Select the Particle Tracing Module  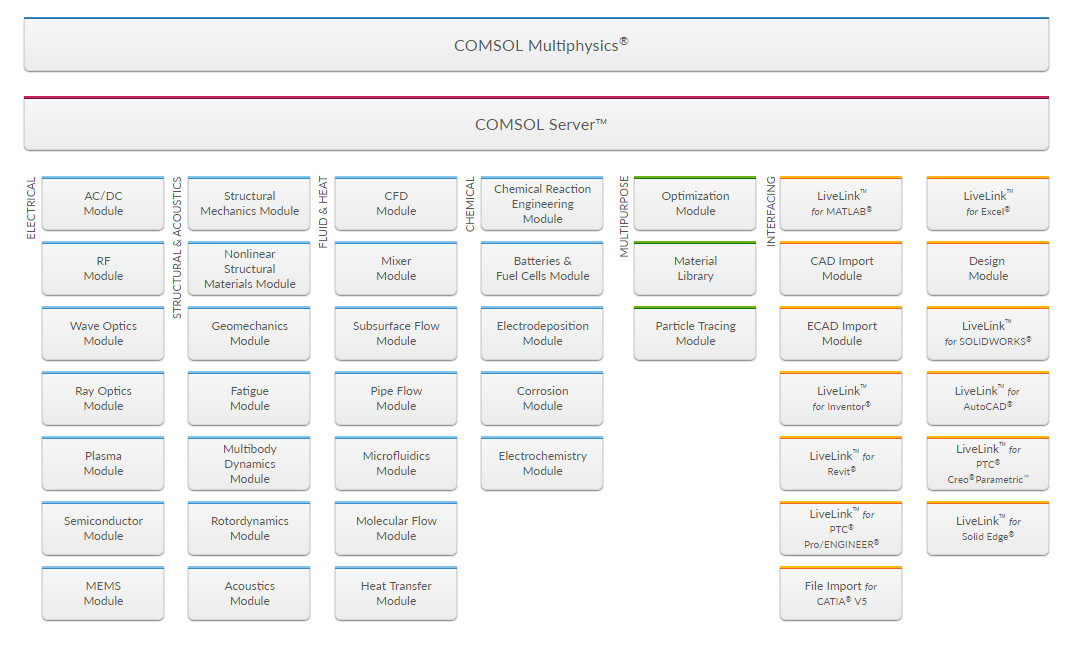pyautogui.click(x=695, y=334)
